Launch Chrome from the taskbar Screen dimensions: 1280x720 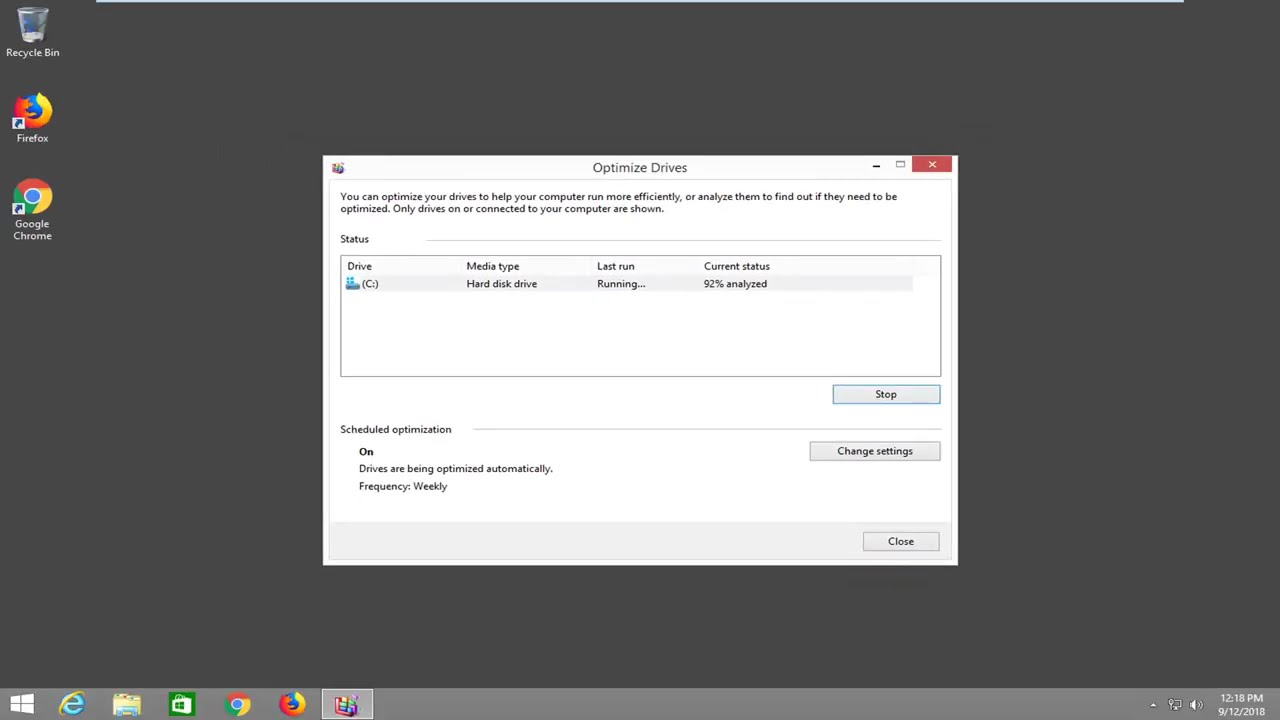pyautogui.click(x=237, y=705)
